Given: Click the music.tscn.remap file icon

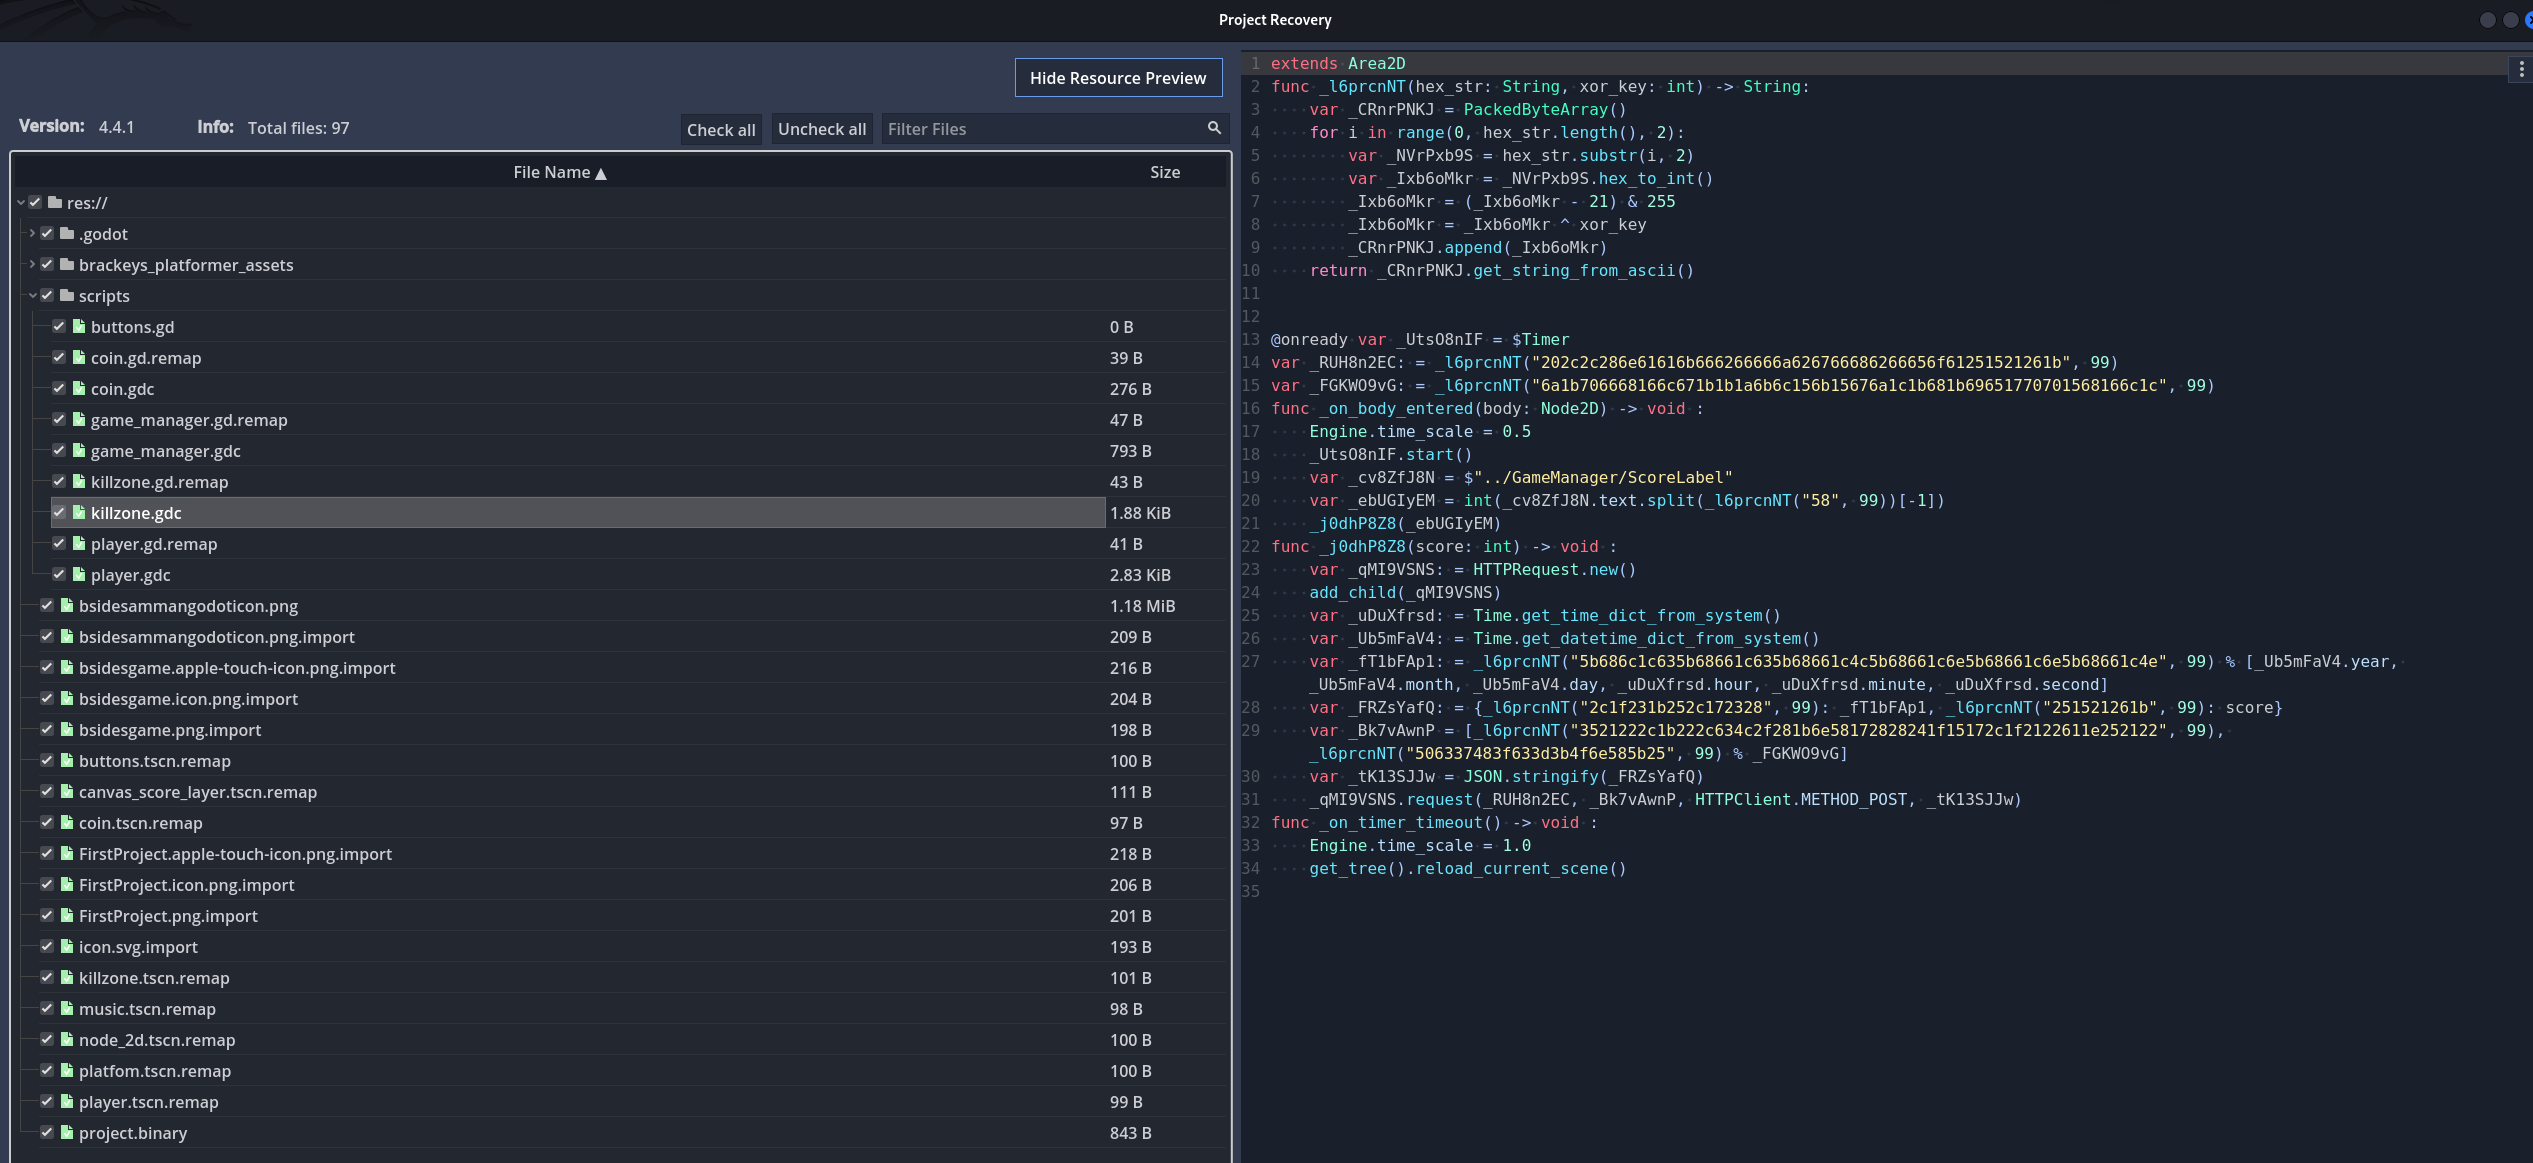Looking at the screenshot, I should [67, 1008].
